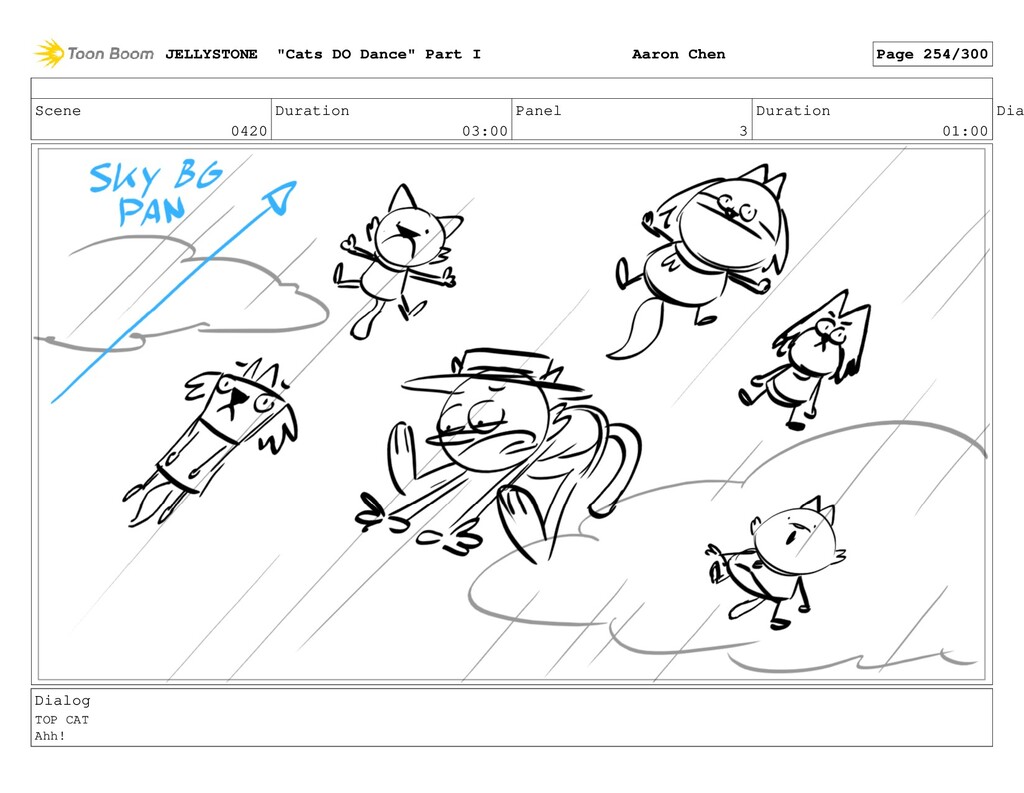Click the Toon Boom logo icon
This screenshot has height=793, width=1024.
point(49,54)
